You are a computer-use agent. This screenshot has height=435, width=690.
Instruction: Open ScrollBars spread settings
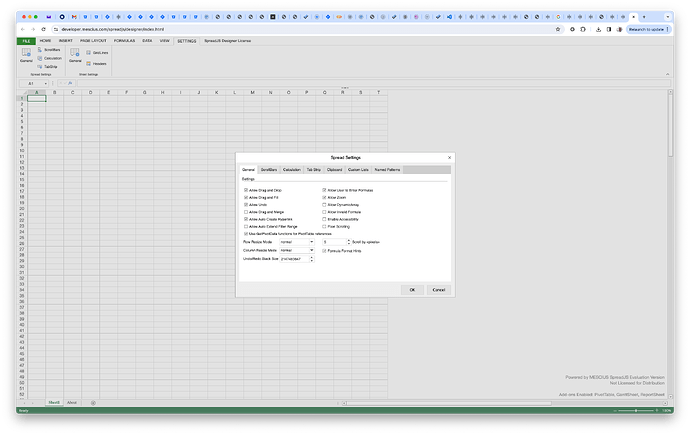click(x=49, y=50)
